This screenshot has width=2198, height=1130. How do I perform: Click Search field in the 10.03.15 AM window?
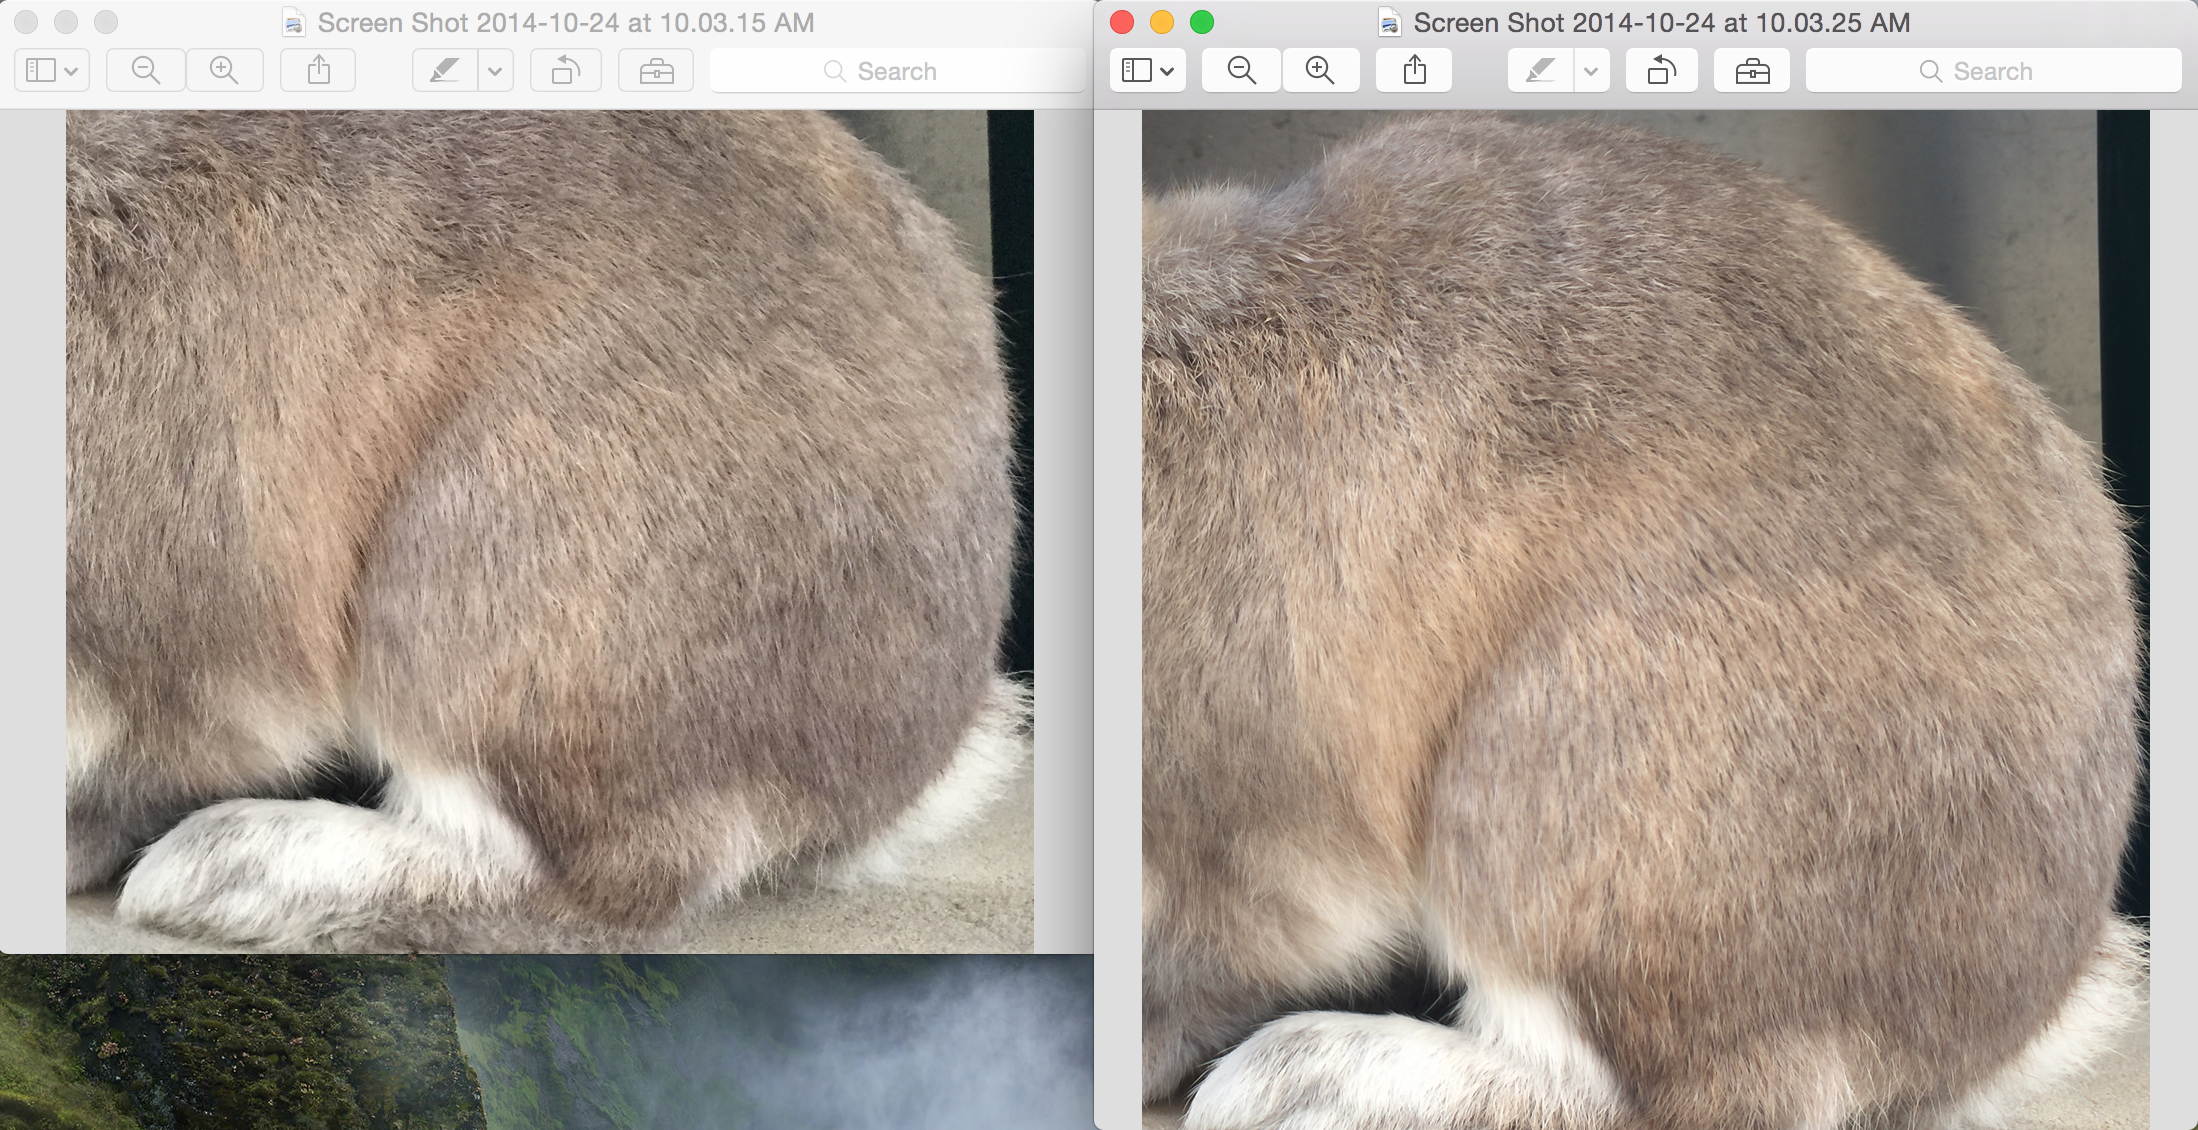[x=897, y=71]
